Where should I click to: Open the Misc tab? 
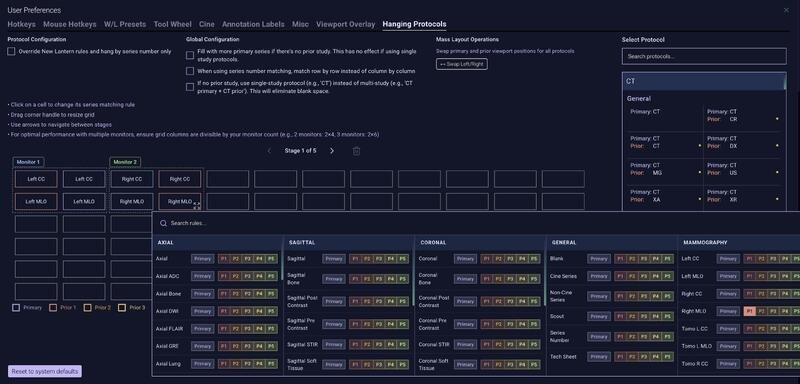pos(300,24)
